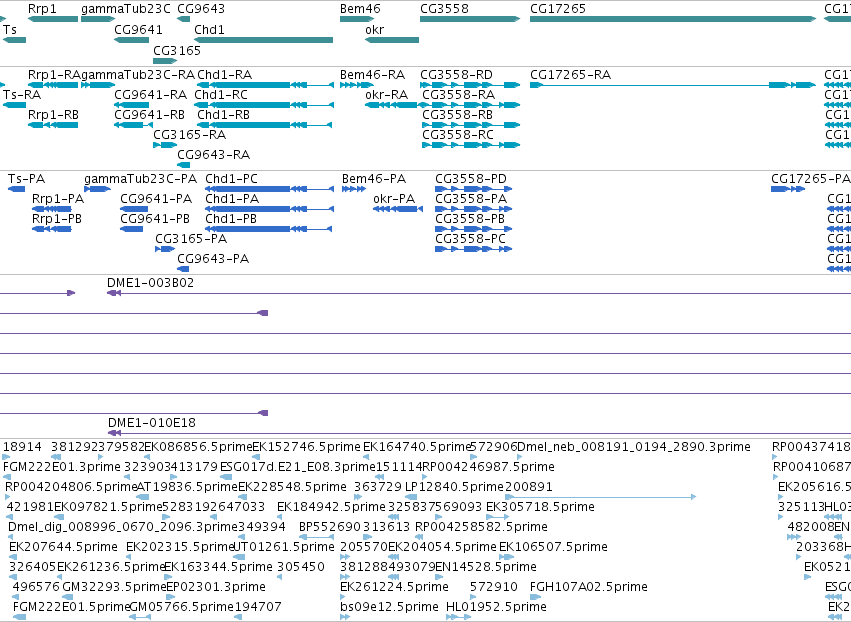This screenshot has width=851, height=622.
Task: Click the CG3558-RD transcript label
Action: point(456,74)
